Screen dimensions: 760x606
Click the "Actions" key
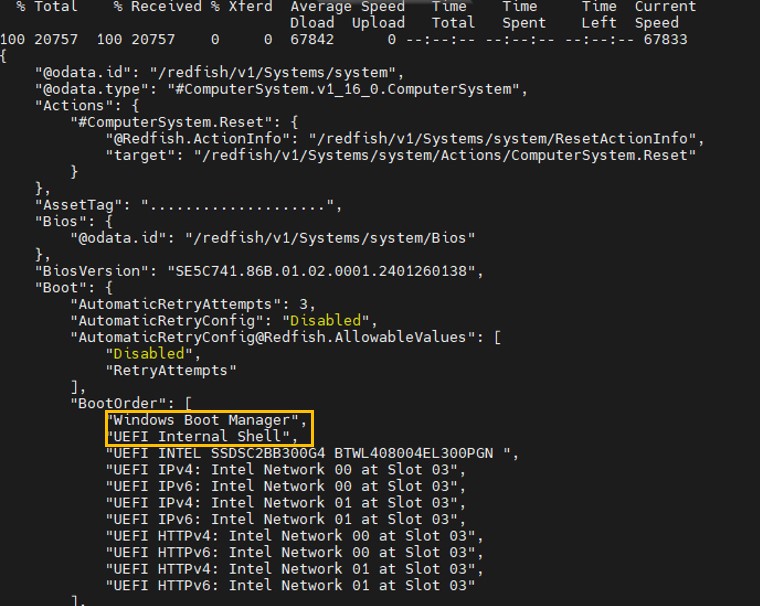pyautogui.click(x=71, y=105)
